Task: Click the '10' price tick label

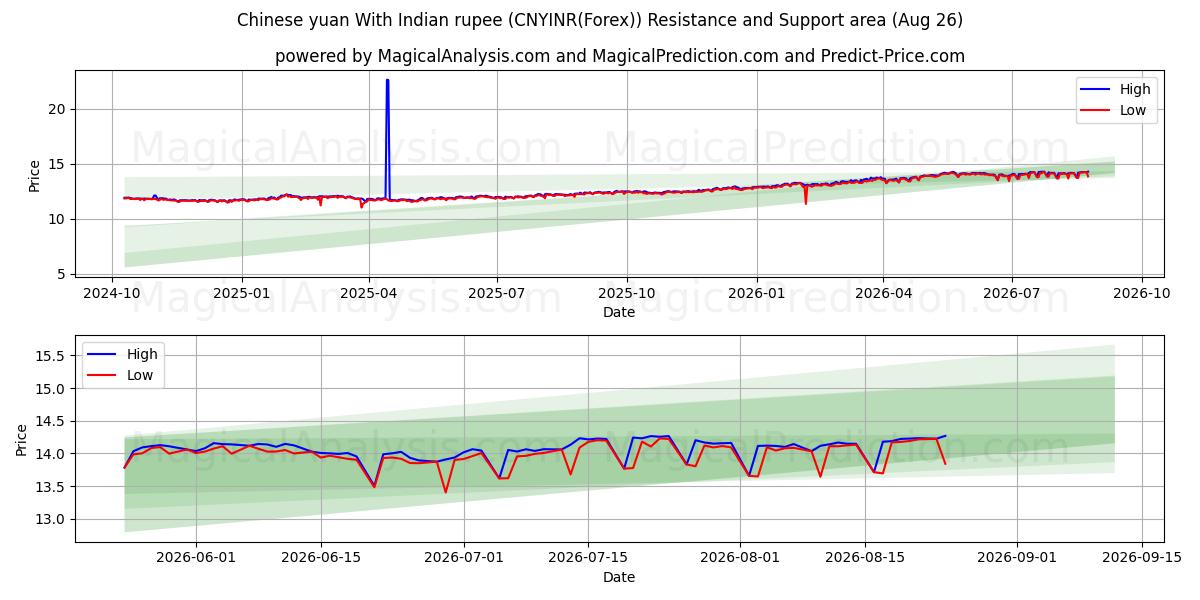Action: coord(59,219)
